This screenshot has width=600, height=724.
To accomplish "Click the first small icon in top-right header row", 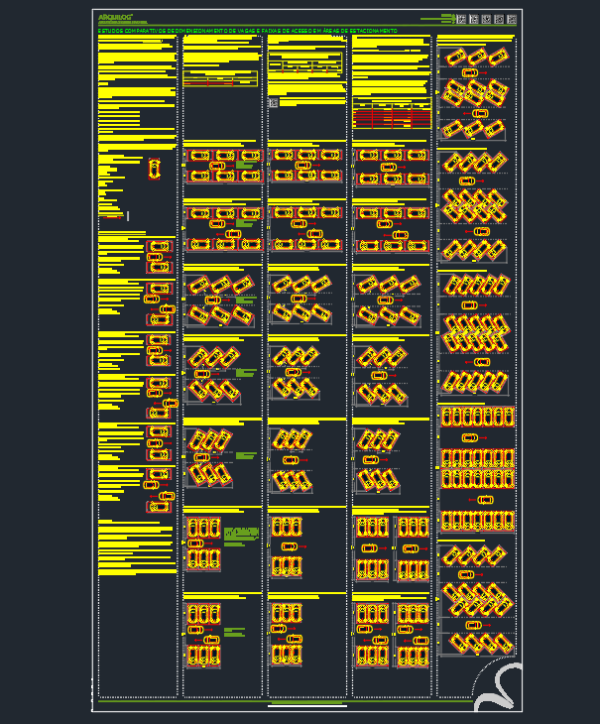I will 461,19.
